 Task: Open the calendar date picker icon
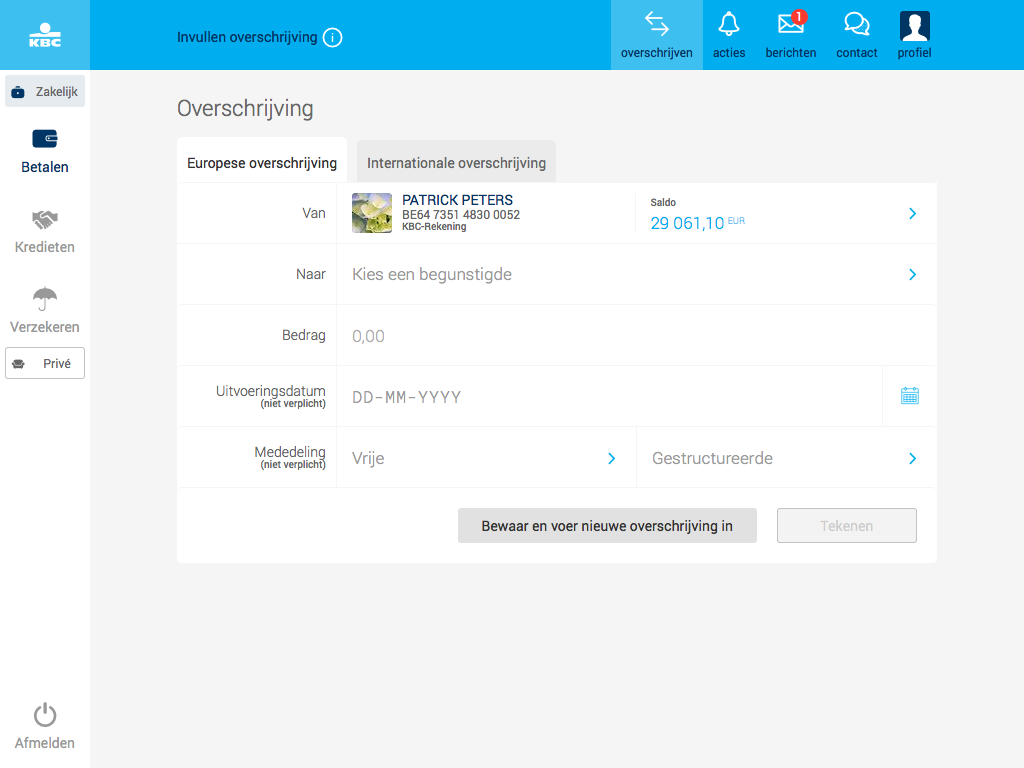point(909,396)
